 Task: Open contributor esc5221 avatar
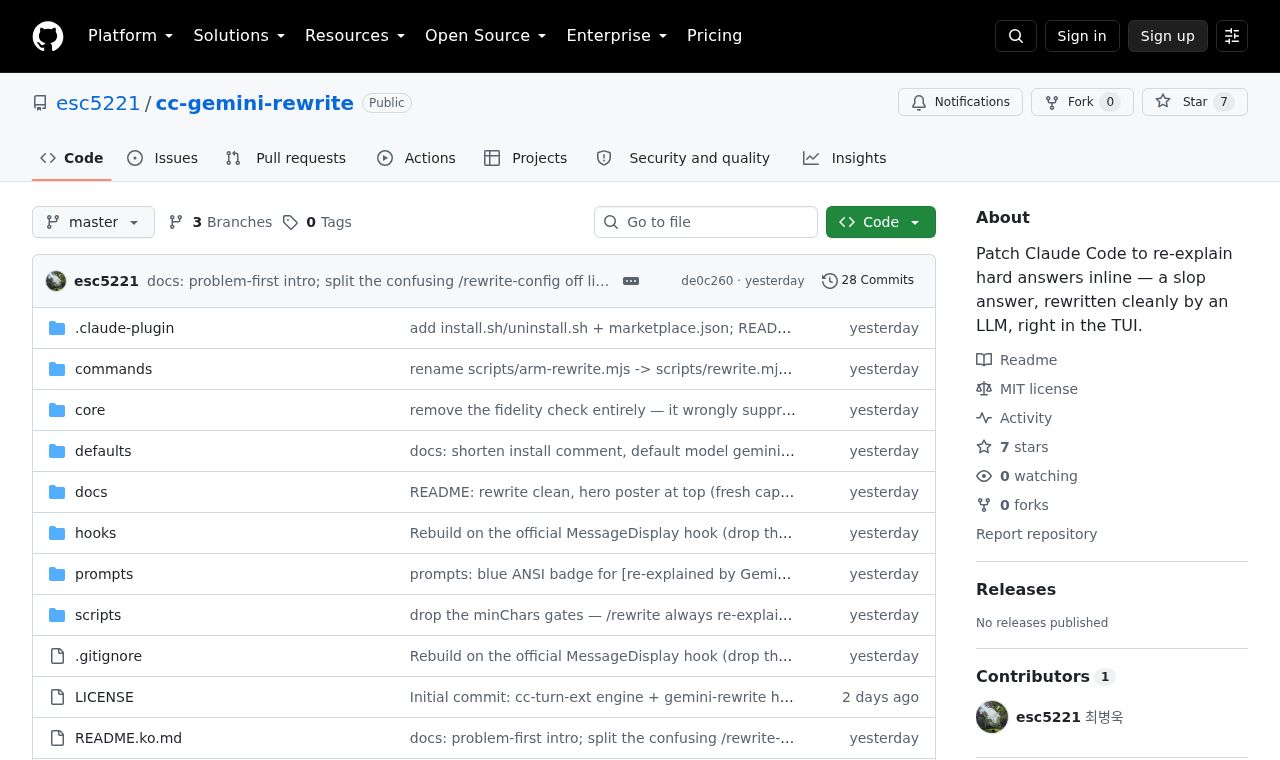(992, 717)
